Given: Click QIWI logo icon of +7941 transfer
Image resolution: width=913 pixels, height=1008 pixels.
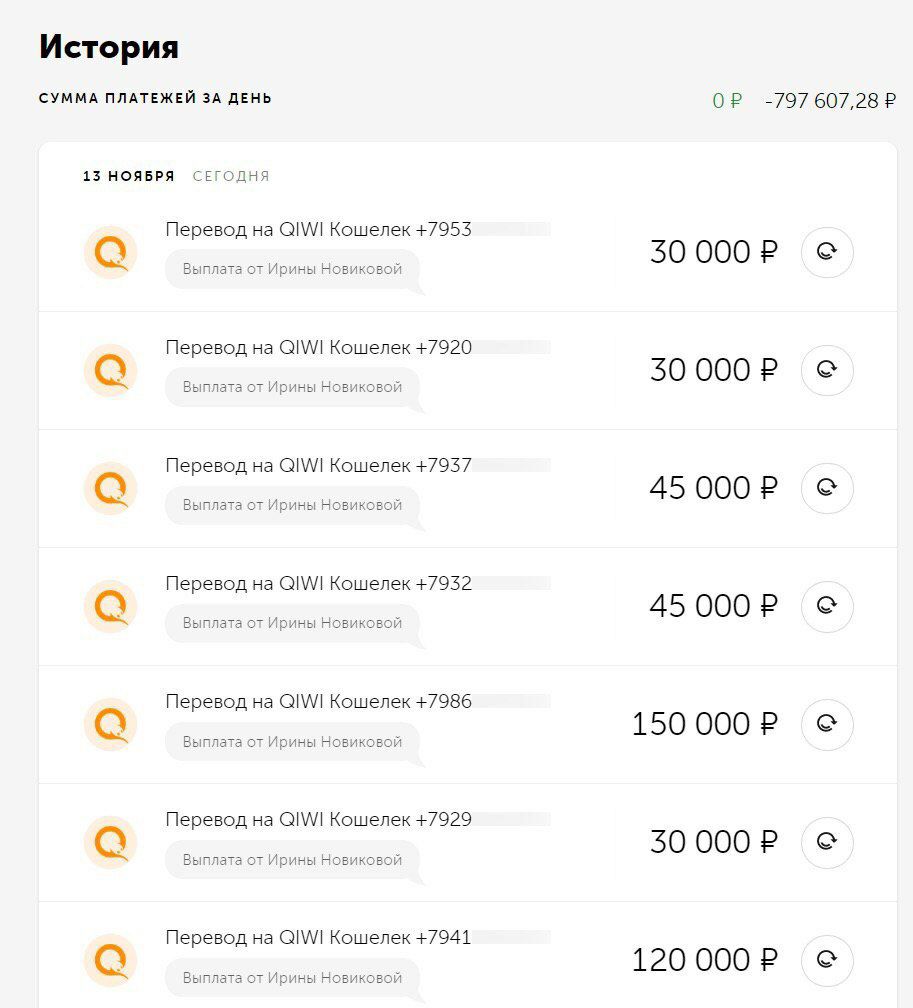Looking at the screenshot, I should tap(111, 960).
